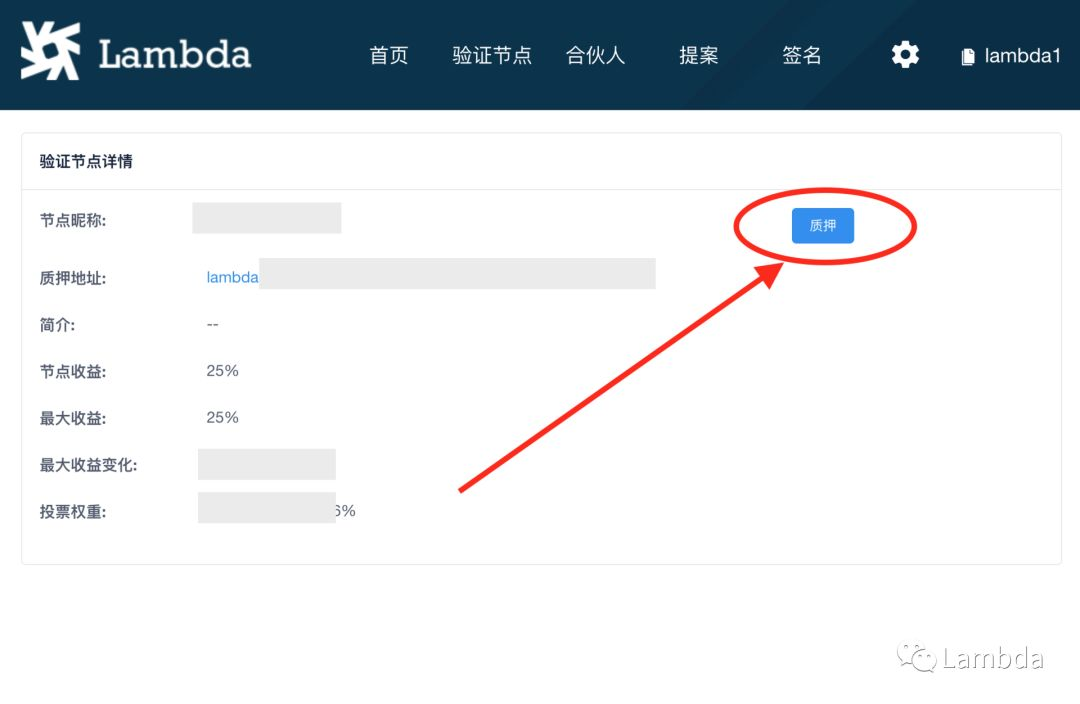Viewport: 1080px width, 704px height.
Task: Select the 签名 menu item
Action: (x=801, y=56)
